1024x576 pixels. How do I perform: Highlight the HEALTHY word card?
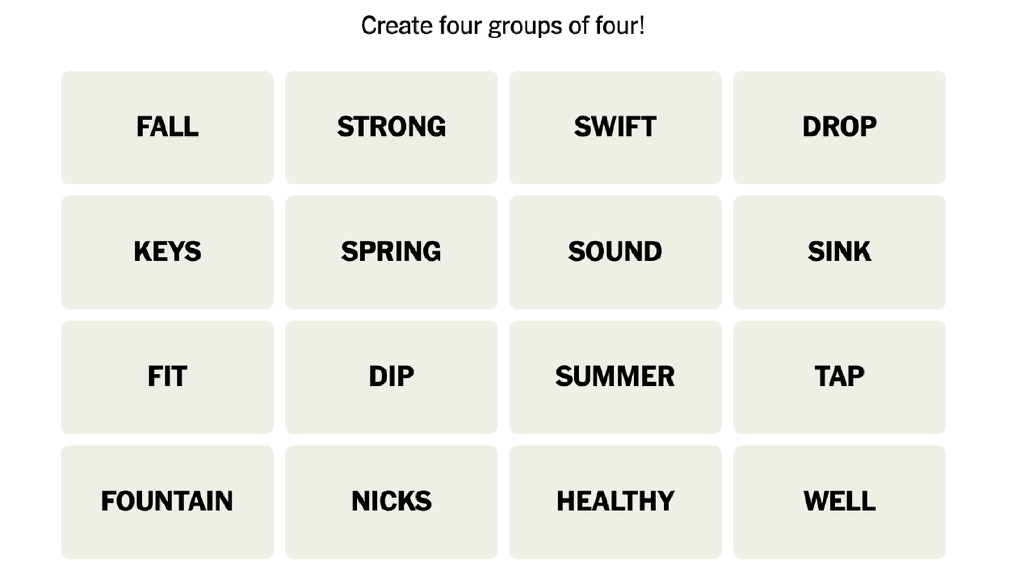pos(615,502)
